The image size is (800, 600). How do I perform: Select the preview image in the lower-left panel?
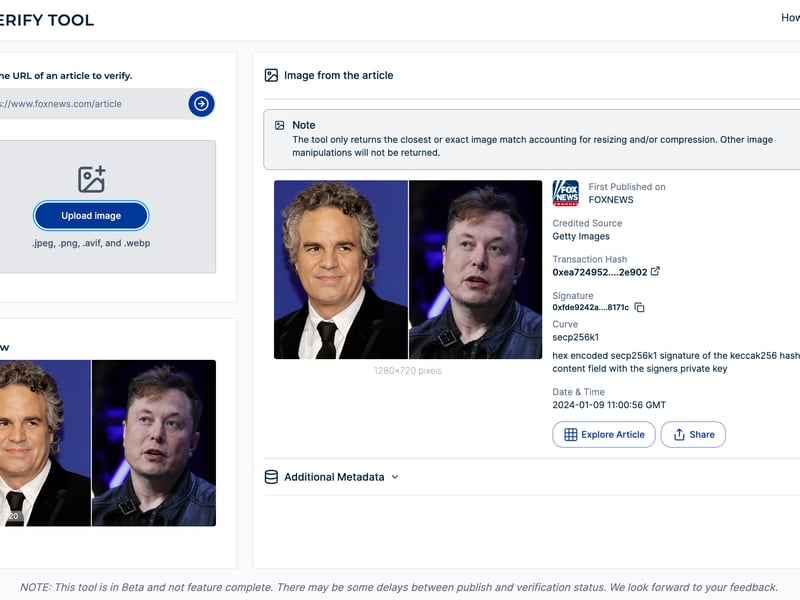pos(107,443)
